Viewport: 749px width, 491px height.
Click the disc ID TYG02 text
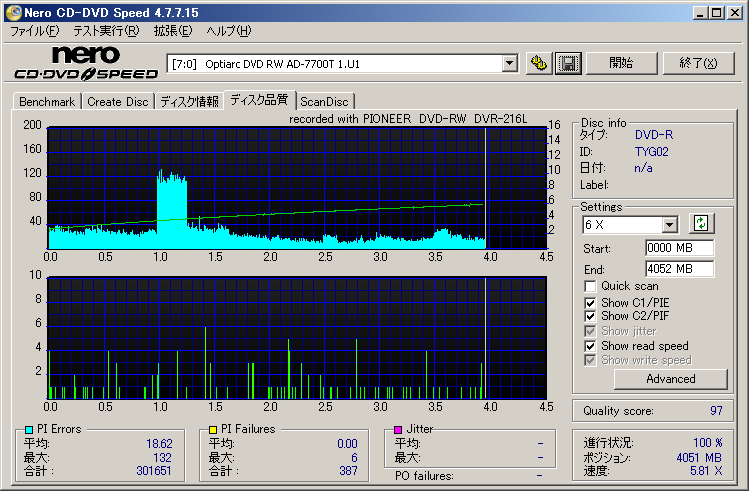(652, 152)
